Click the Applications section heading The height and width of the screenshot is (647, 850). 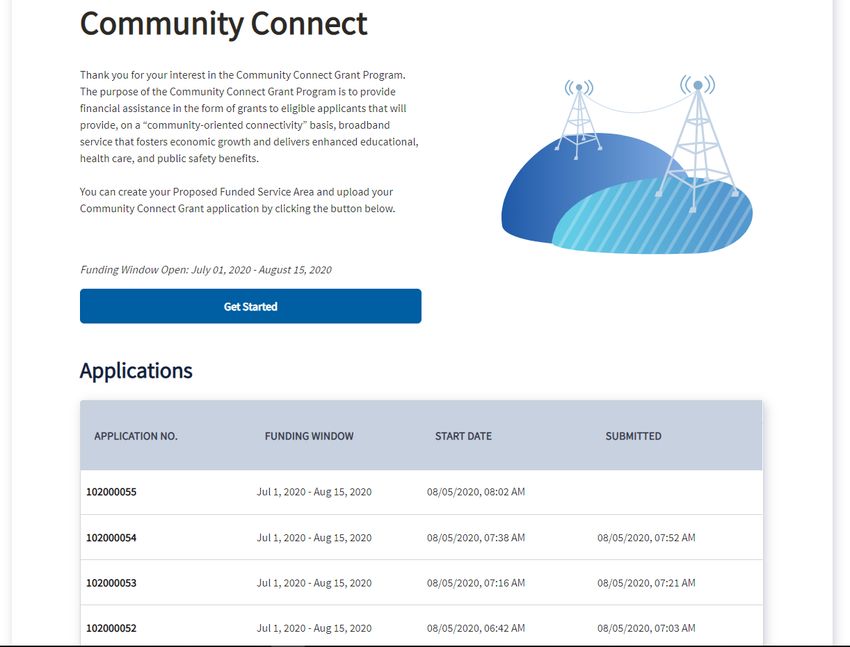(136, 371)
